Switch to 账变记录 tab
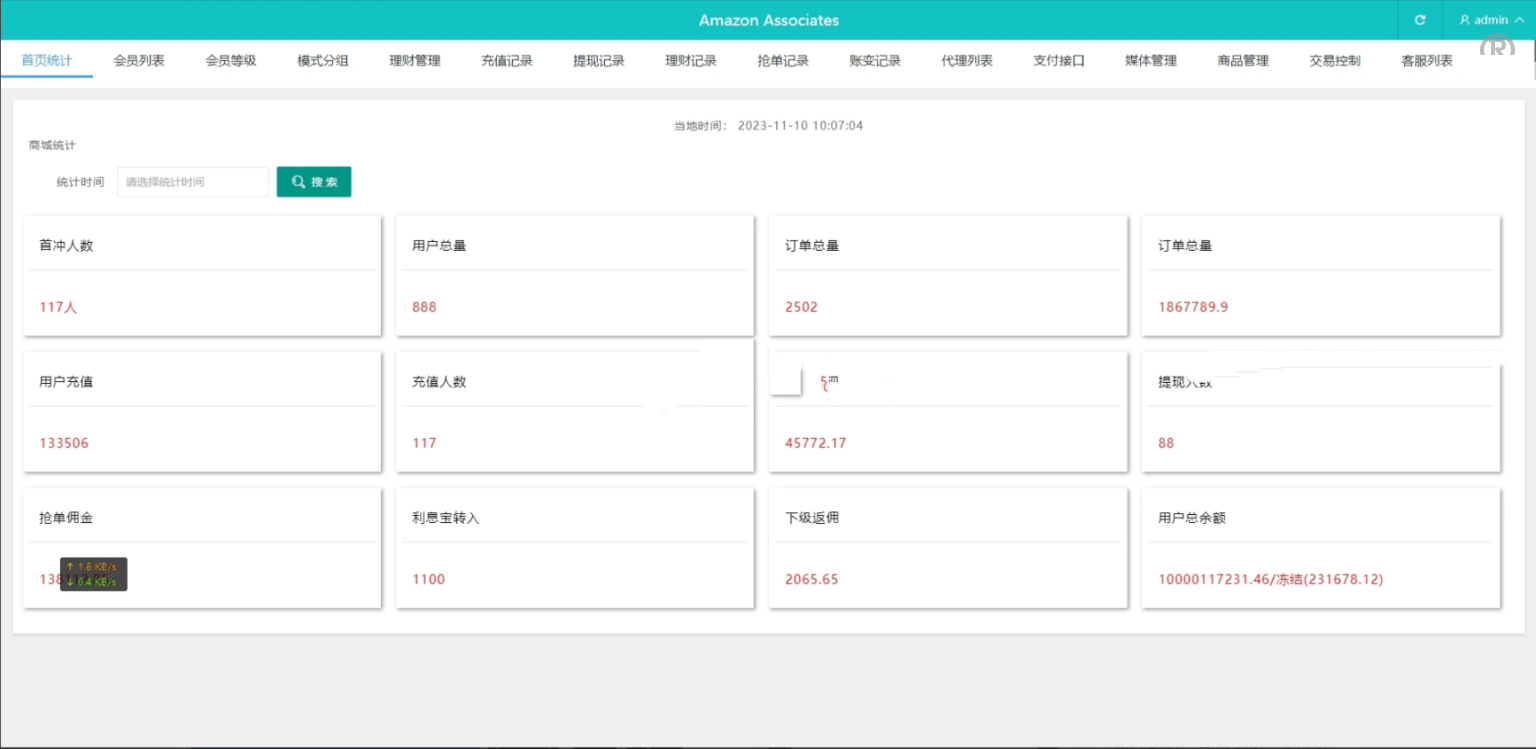 click(875, 61)
